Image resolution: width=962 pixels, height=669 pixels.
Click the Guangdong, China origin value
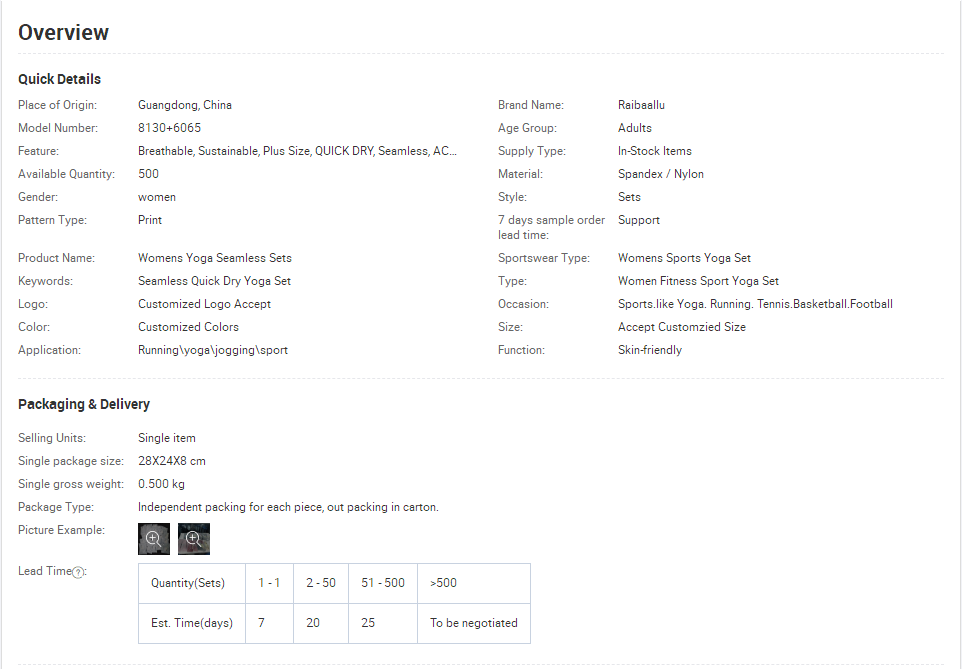coord(185,105)
